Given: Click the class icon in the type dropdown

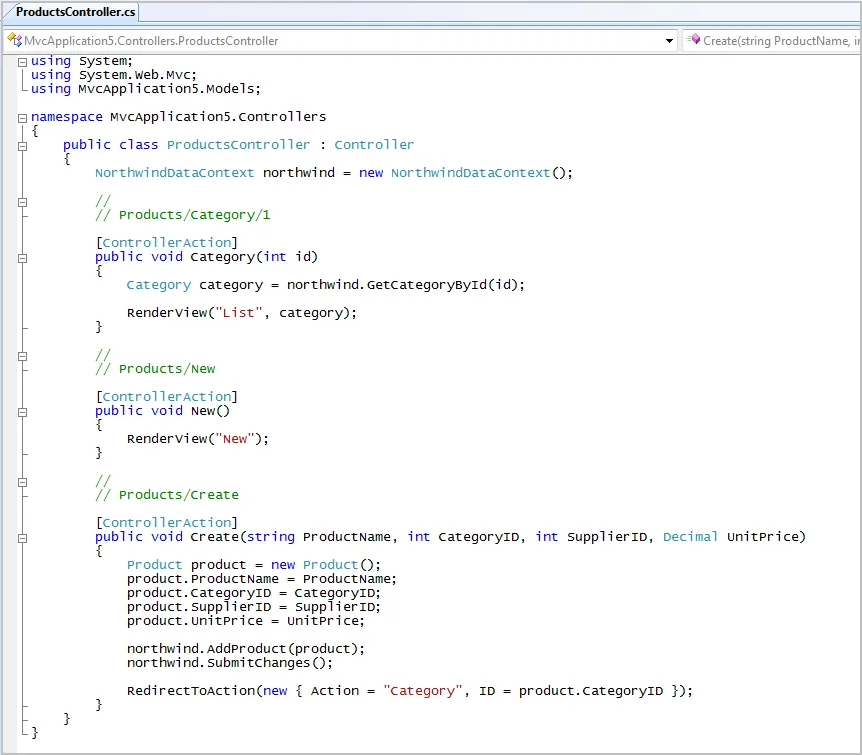Looking at the screenshot, I should (x=15, y=41).
